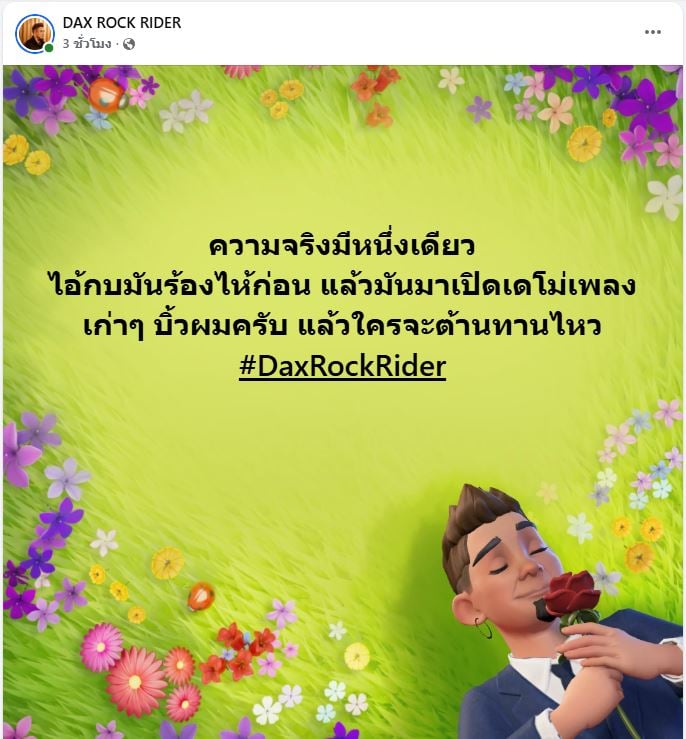Screen dimensions: 686x739
Task: Follow the #DaxRockRider hashtag link
Action: [x=343, y=366]
